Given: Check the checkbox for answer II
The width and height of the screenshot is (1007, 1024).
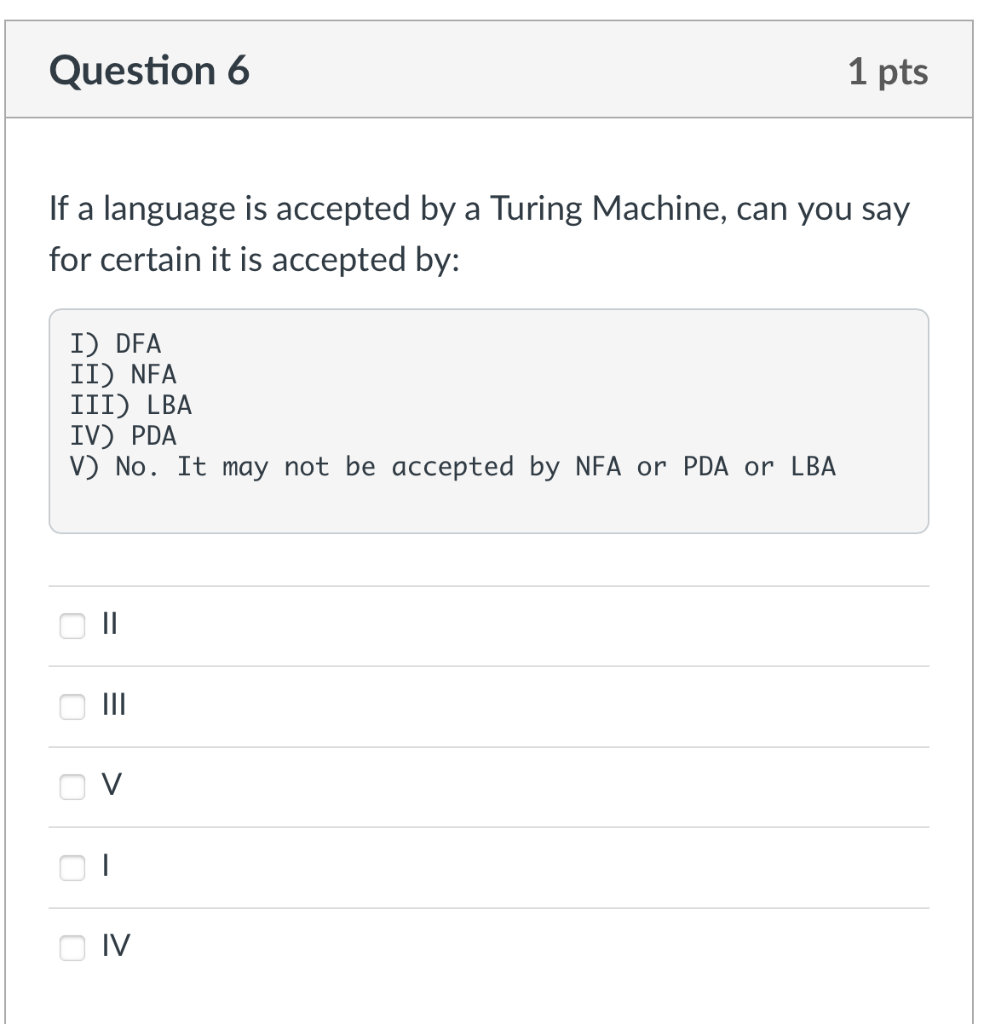Looking at the screenshot, I should 71,624.
